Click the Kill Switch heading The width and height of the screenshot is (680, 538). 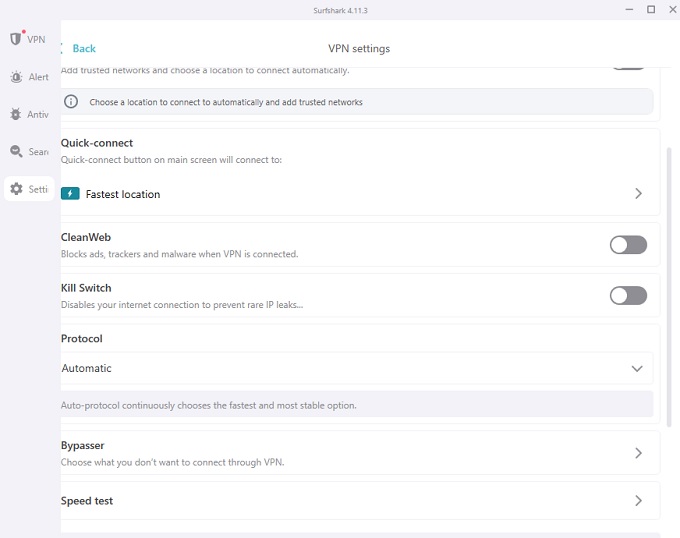pyautogui.click(x=86, y=288)
